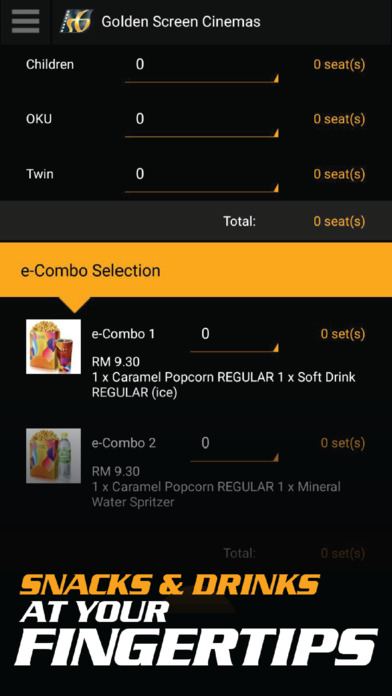Tap the Golden Screen Cinemas logo

tap(76, 21)
